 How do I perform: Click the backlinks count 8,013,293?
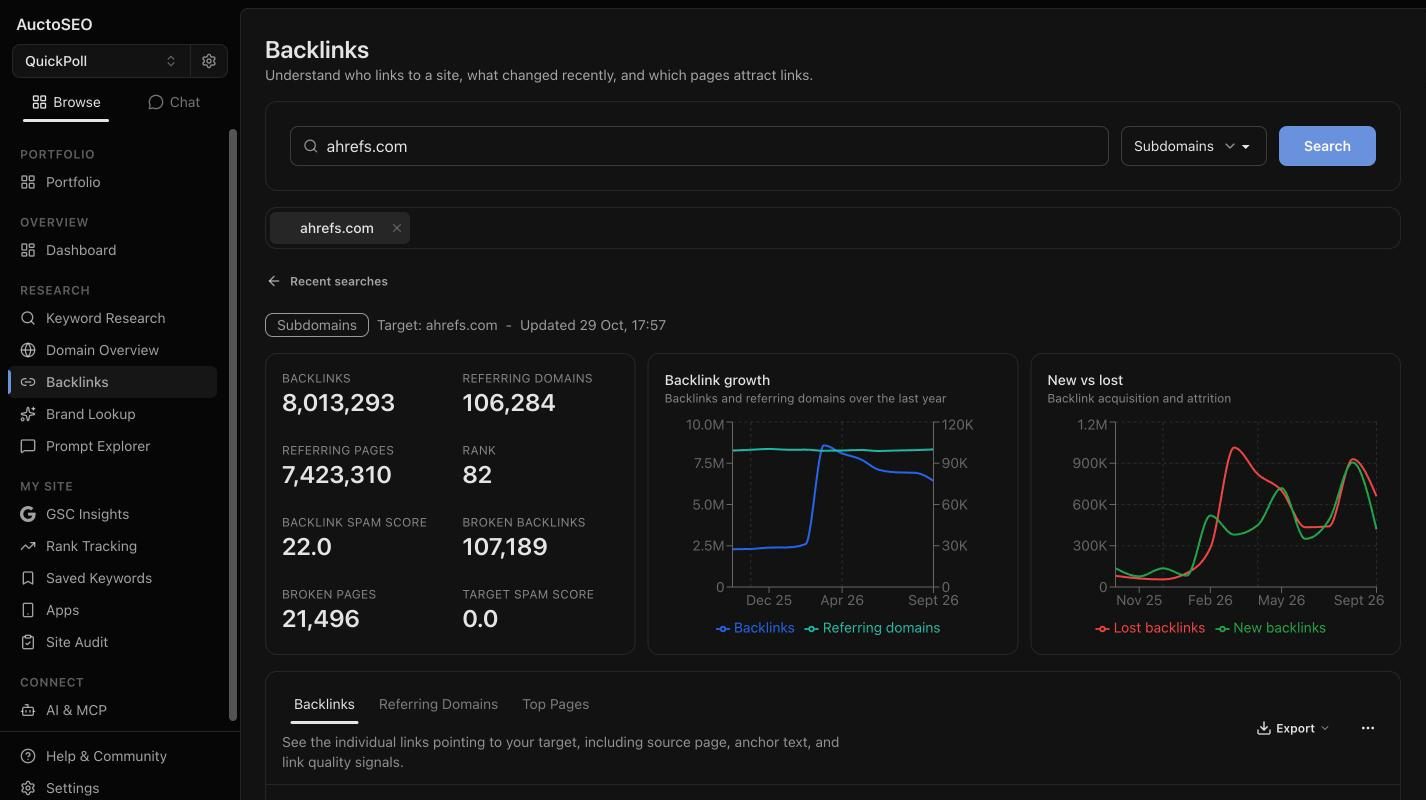pos(338,403)
